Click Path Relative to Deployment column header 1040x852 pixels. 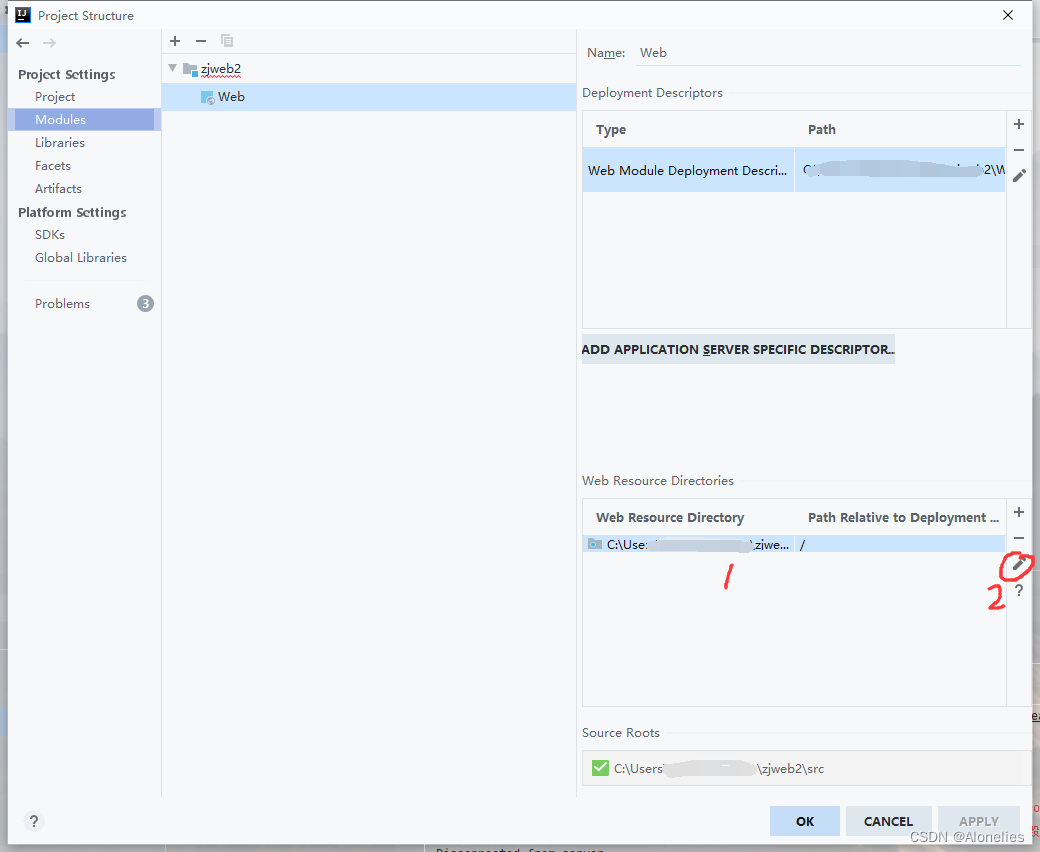point(903,518)
